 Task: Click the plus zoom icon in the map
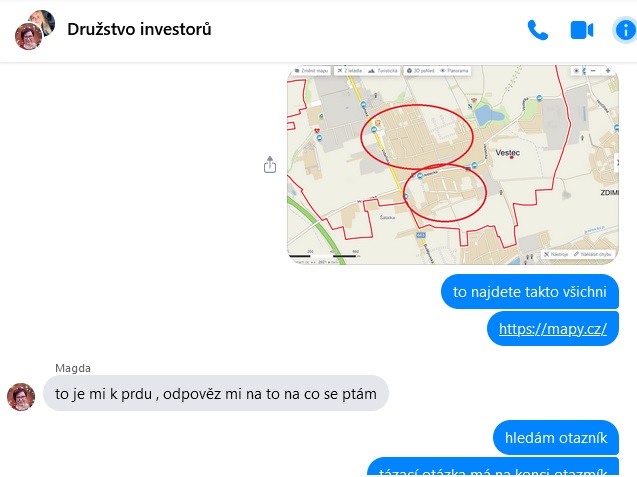[608, 71]
